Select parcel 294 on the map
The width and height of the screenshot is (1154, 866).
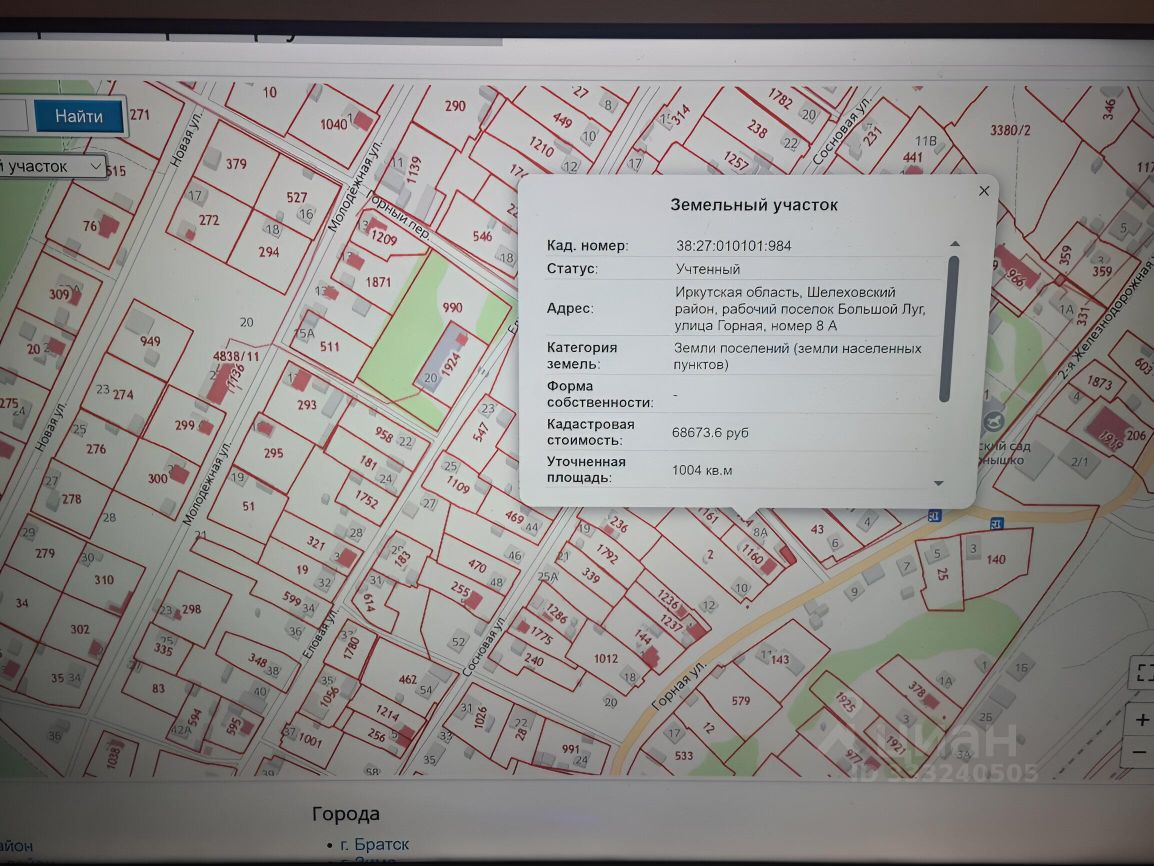point(269,252)
